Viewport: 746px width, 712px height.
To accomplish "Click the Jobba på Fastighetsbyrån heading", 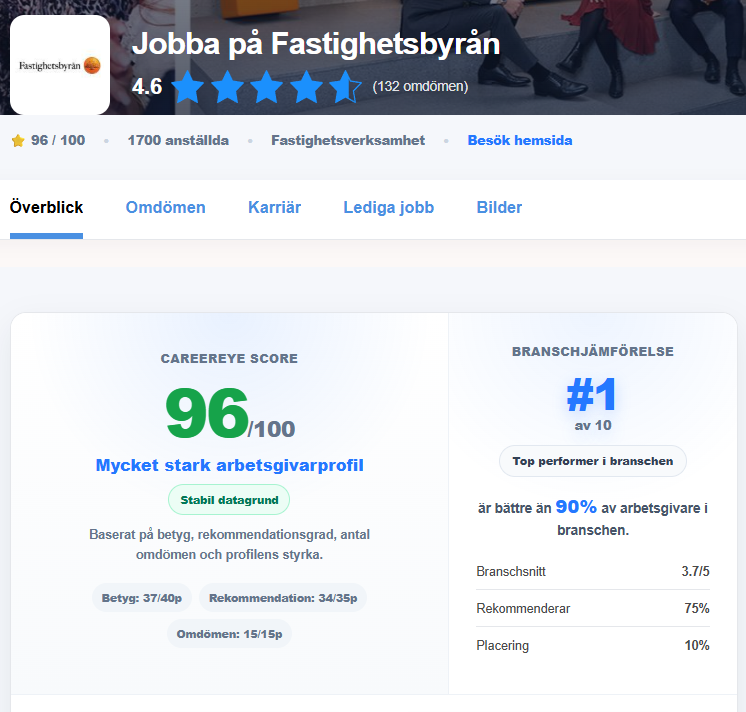I will click(316, 44).
